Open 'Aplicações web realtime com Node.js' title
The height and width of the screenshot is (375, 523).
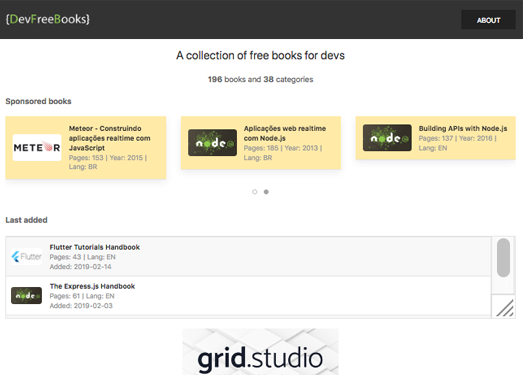[285, 133]
